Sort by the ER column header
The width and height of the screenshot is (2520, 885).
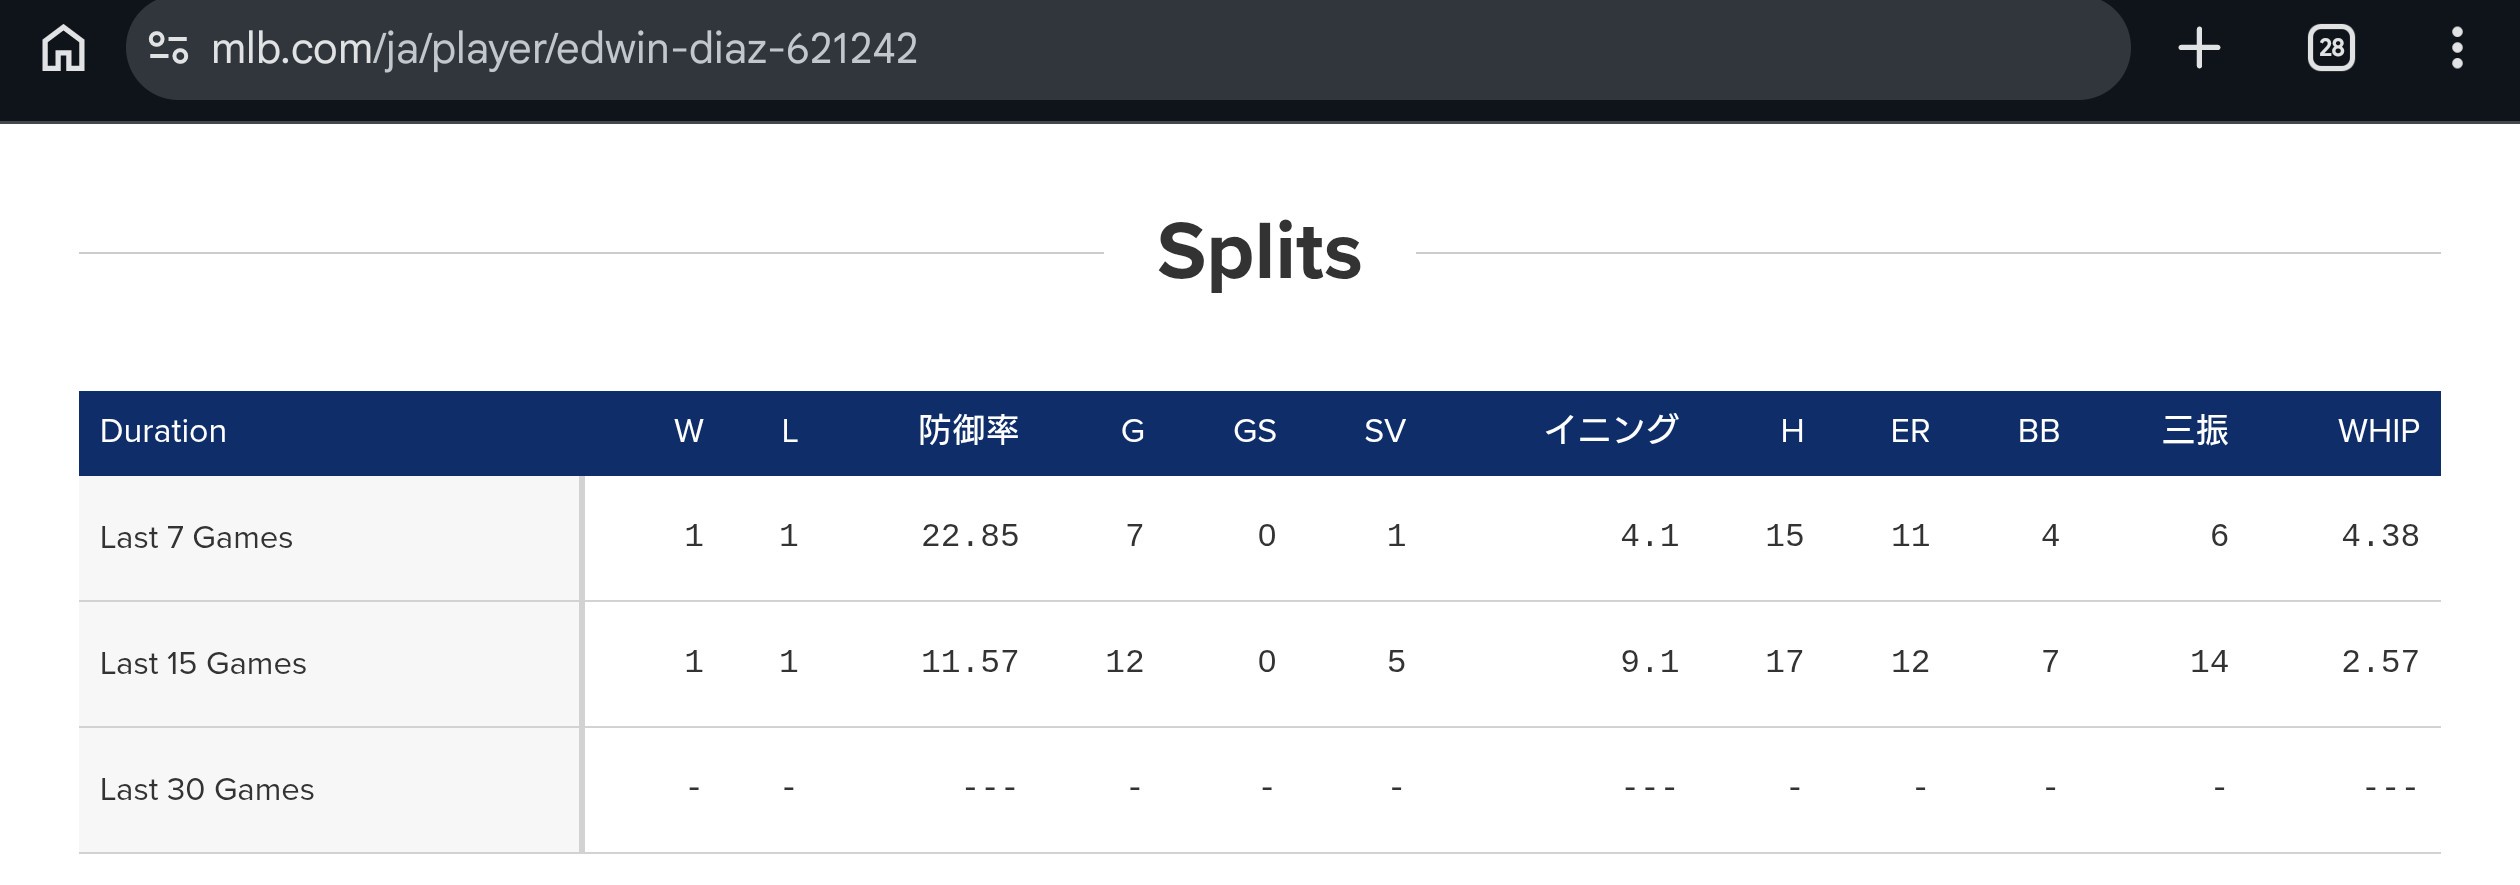pyautogui.click(x=1910, y=431)
